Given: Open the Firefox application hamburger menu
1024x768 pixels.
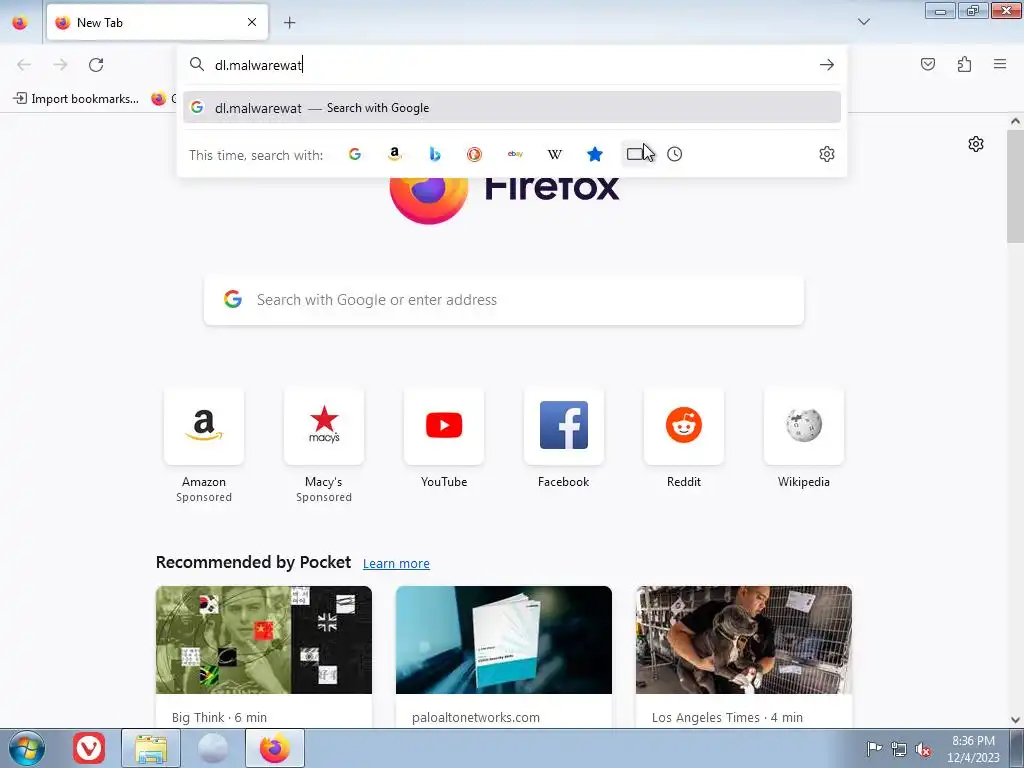Looking at the screenshot, I should pos(1000,64).
